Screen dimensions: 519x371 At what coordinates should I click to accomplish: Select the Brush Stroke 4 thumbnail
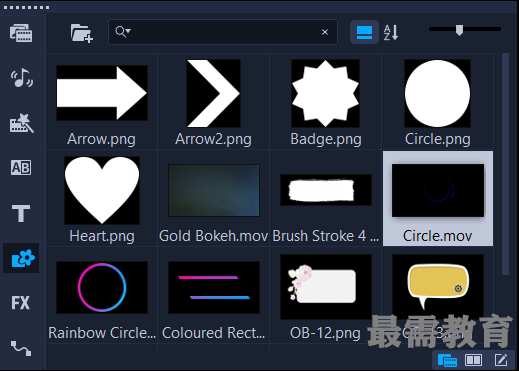[326, 190]
